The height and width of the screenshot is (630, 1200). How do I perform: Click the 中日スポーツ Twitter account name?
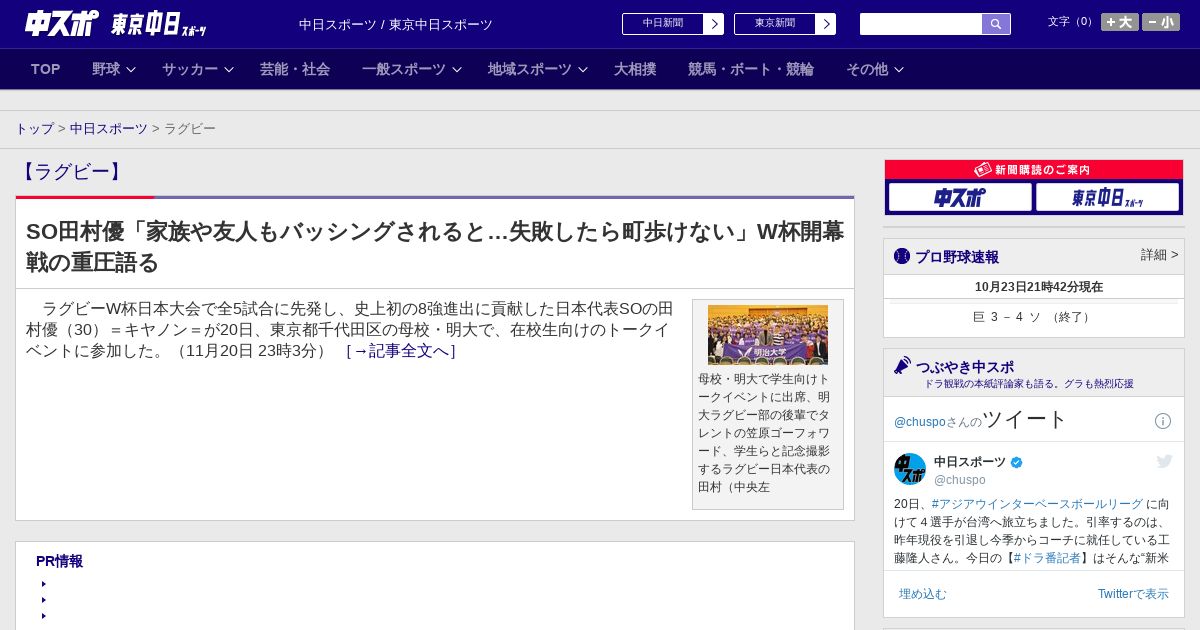(x=970, y=462)
